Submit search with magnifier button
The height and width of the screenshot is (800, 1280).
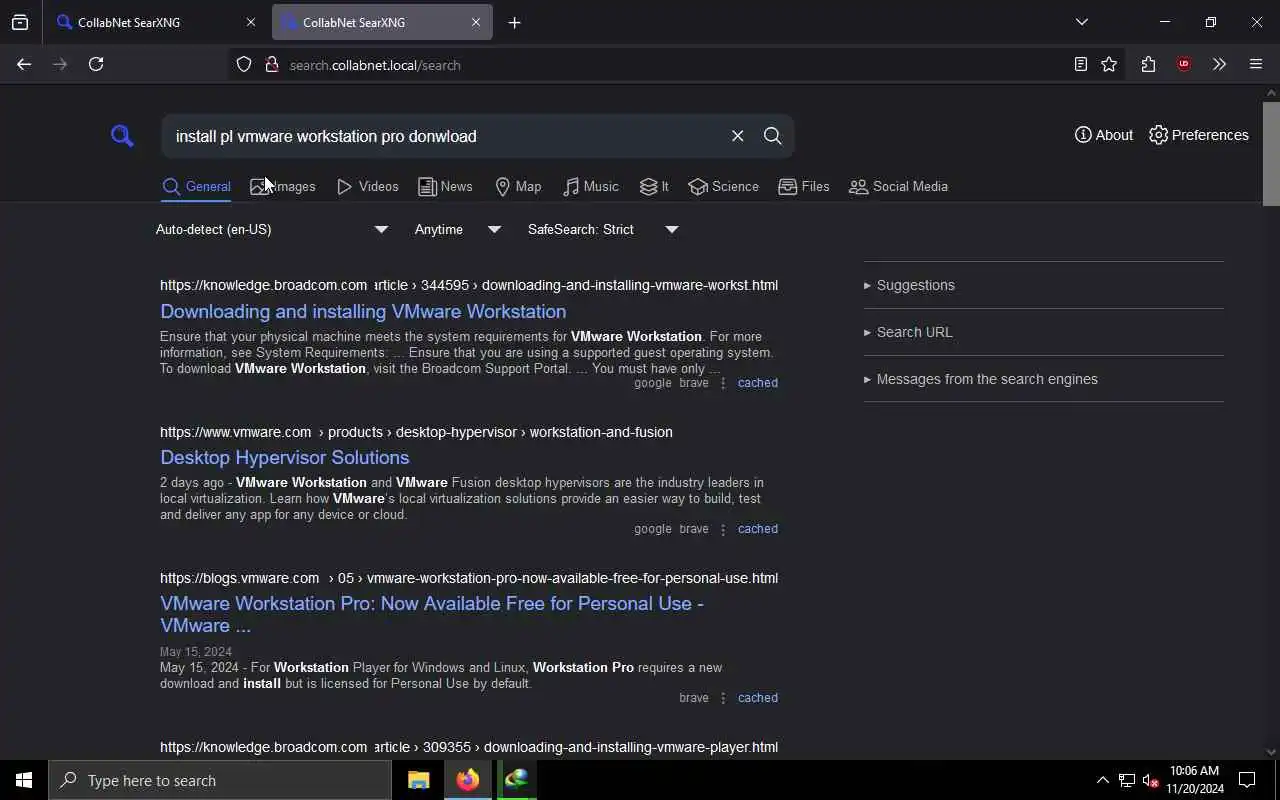772,136
